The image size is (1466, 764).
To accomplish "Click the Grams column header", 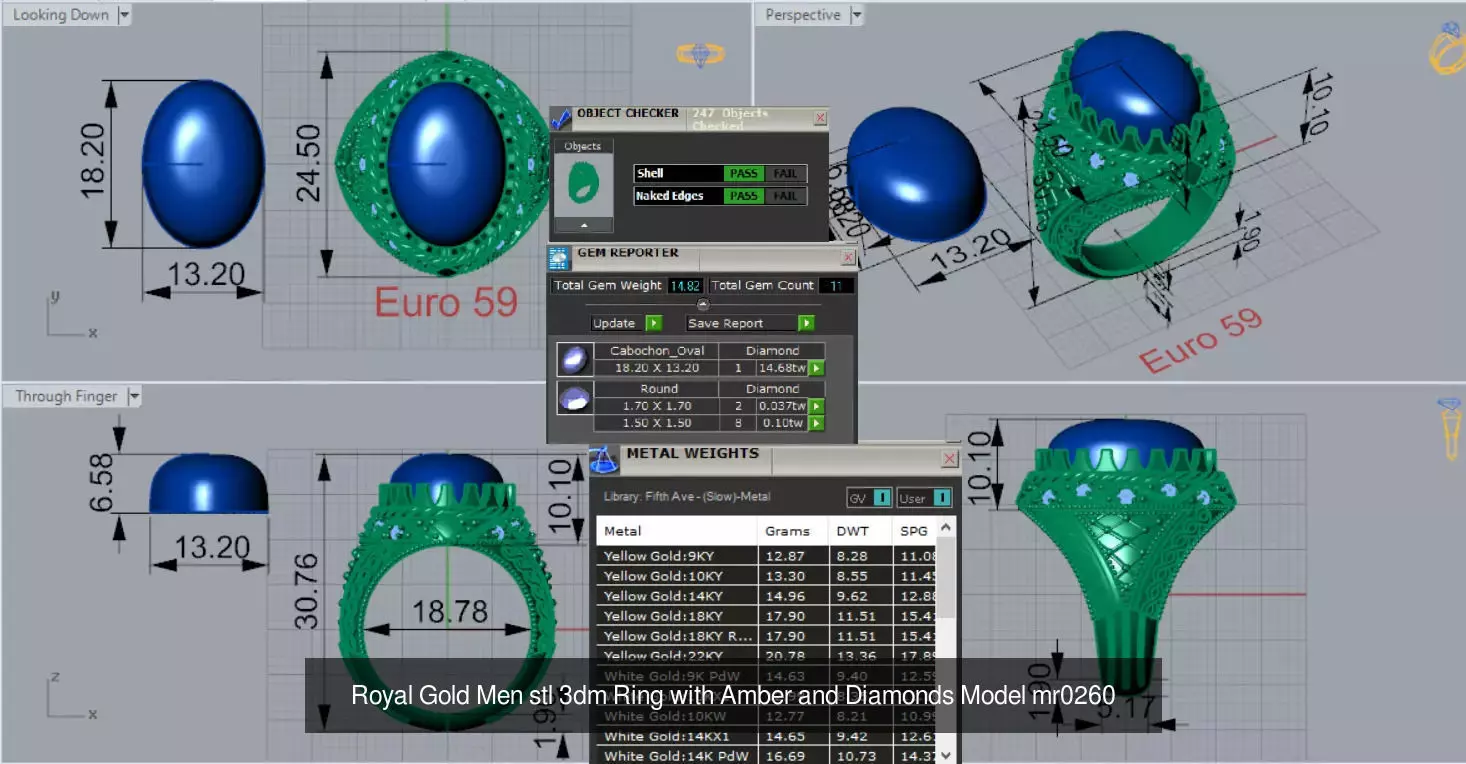I will (x=793, y=531).
